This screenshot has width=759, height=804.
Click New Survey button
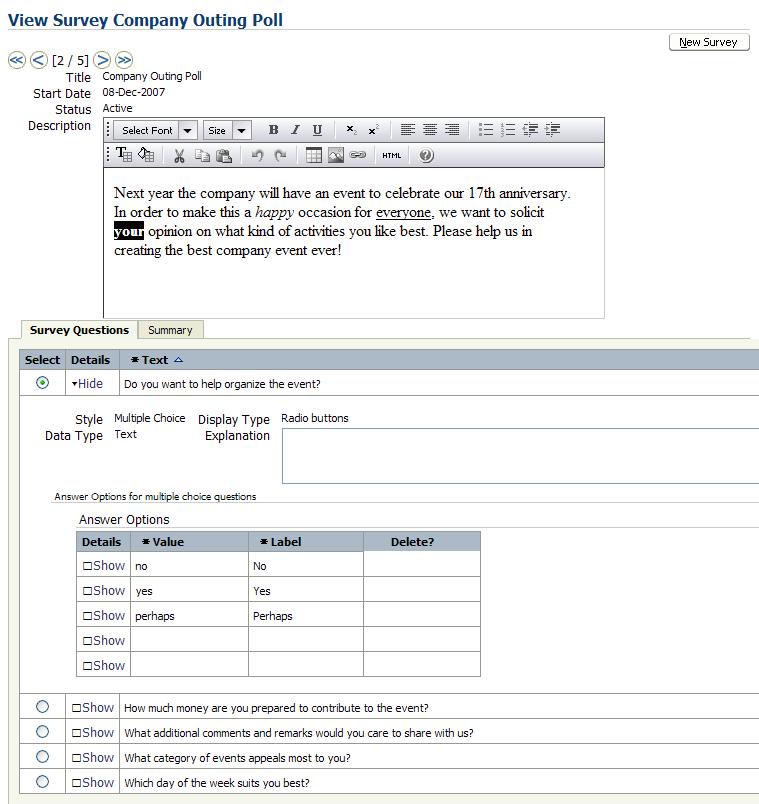pyautogui.click(x=709, y=42)
